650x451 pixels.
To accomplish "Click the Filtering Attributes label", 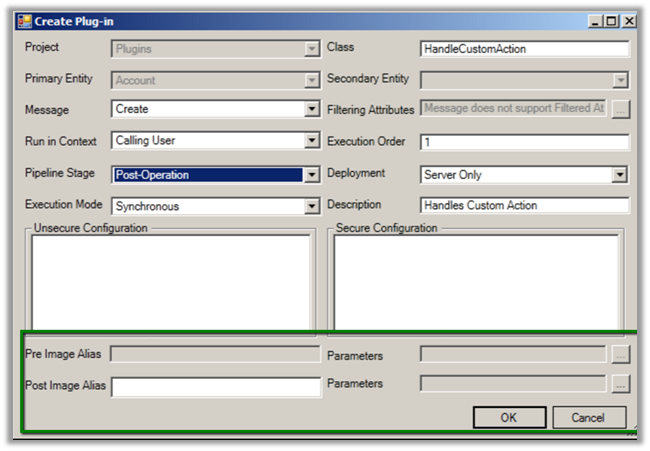I will [371, 110].
